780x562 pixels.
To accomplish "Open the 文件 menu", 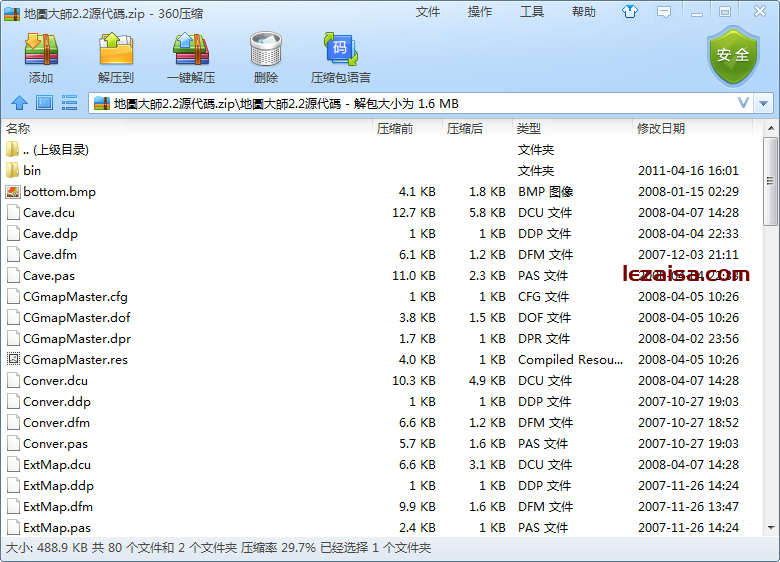I will [428, 12].
